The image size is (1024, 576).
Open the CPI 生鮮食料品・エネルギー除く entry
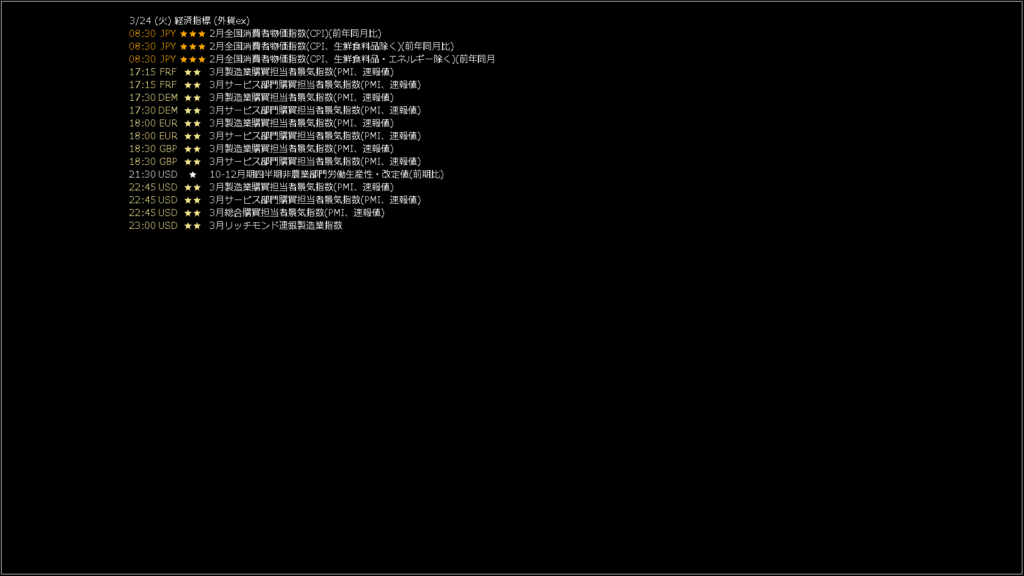[x=352, y=59]
